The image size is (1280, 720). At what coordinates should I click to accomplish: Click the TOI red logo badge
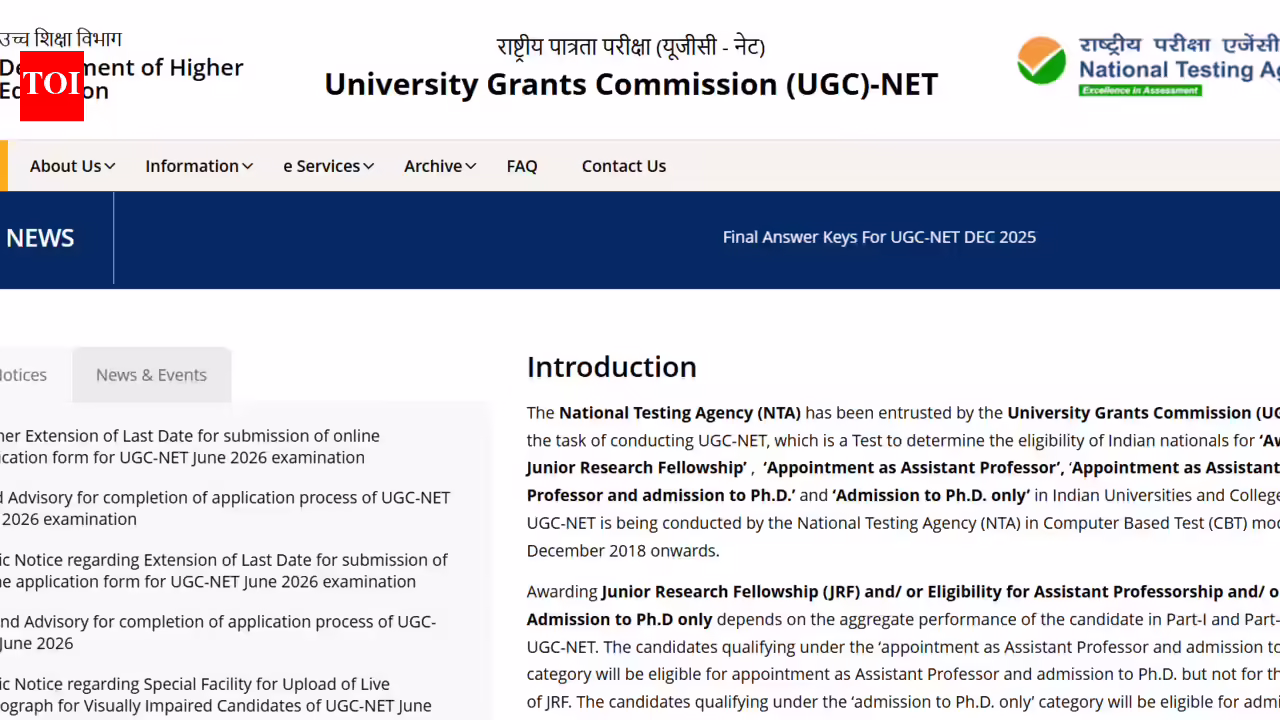(52, 85)
